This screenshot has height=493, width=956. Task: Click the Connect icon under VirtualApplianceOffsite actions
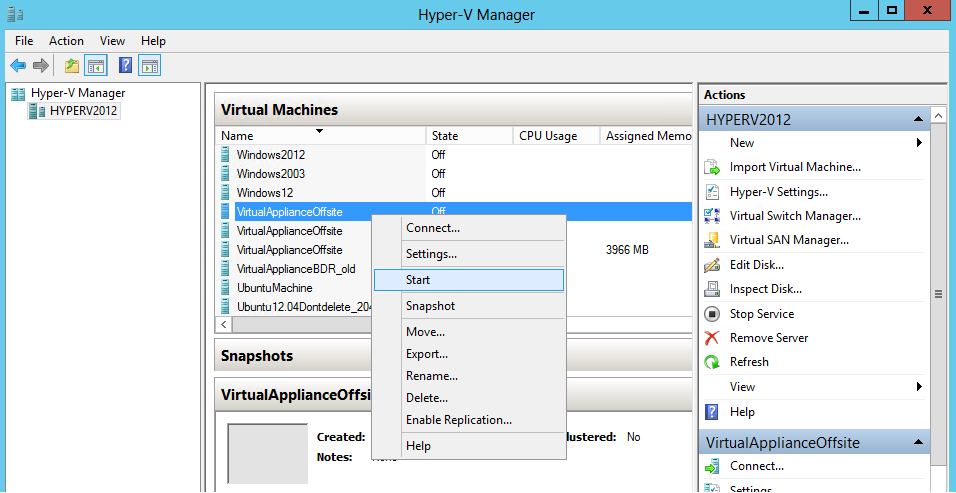point(712,467)
